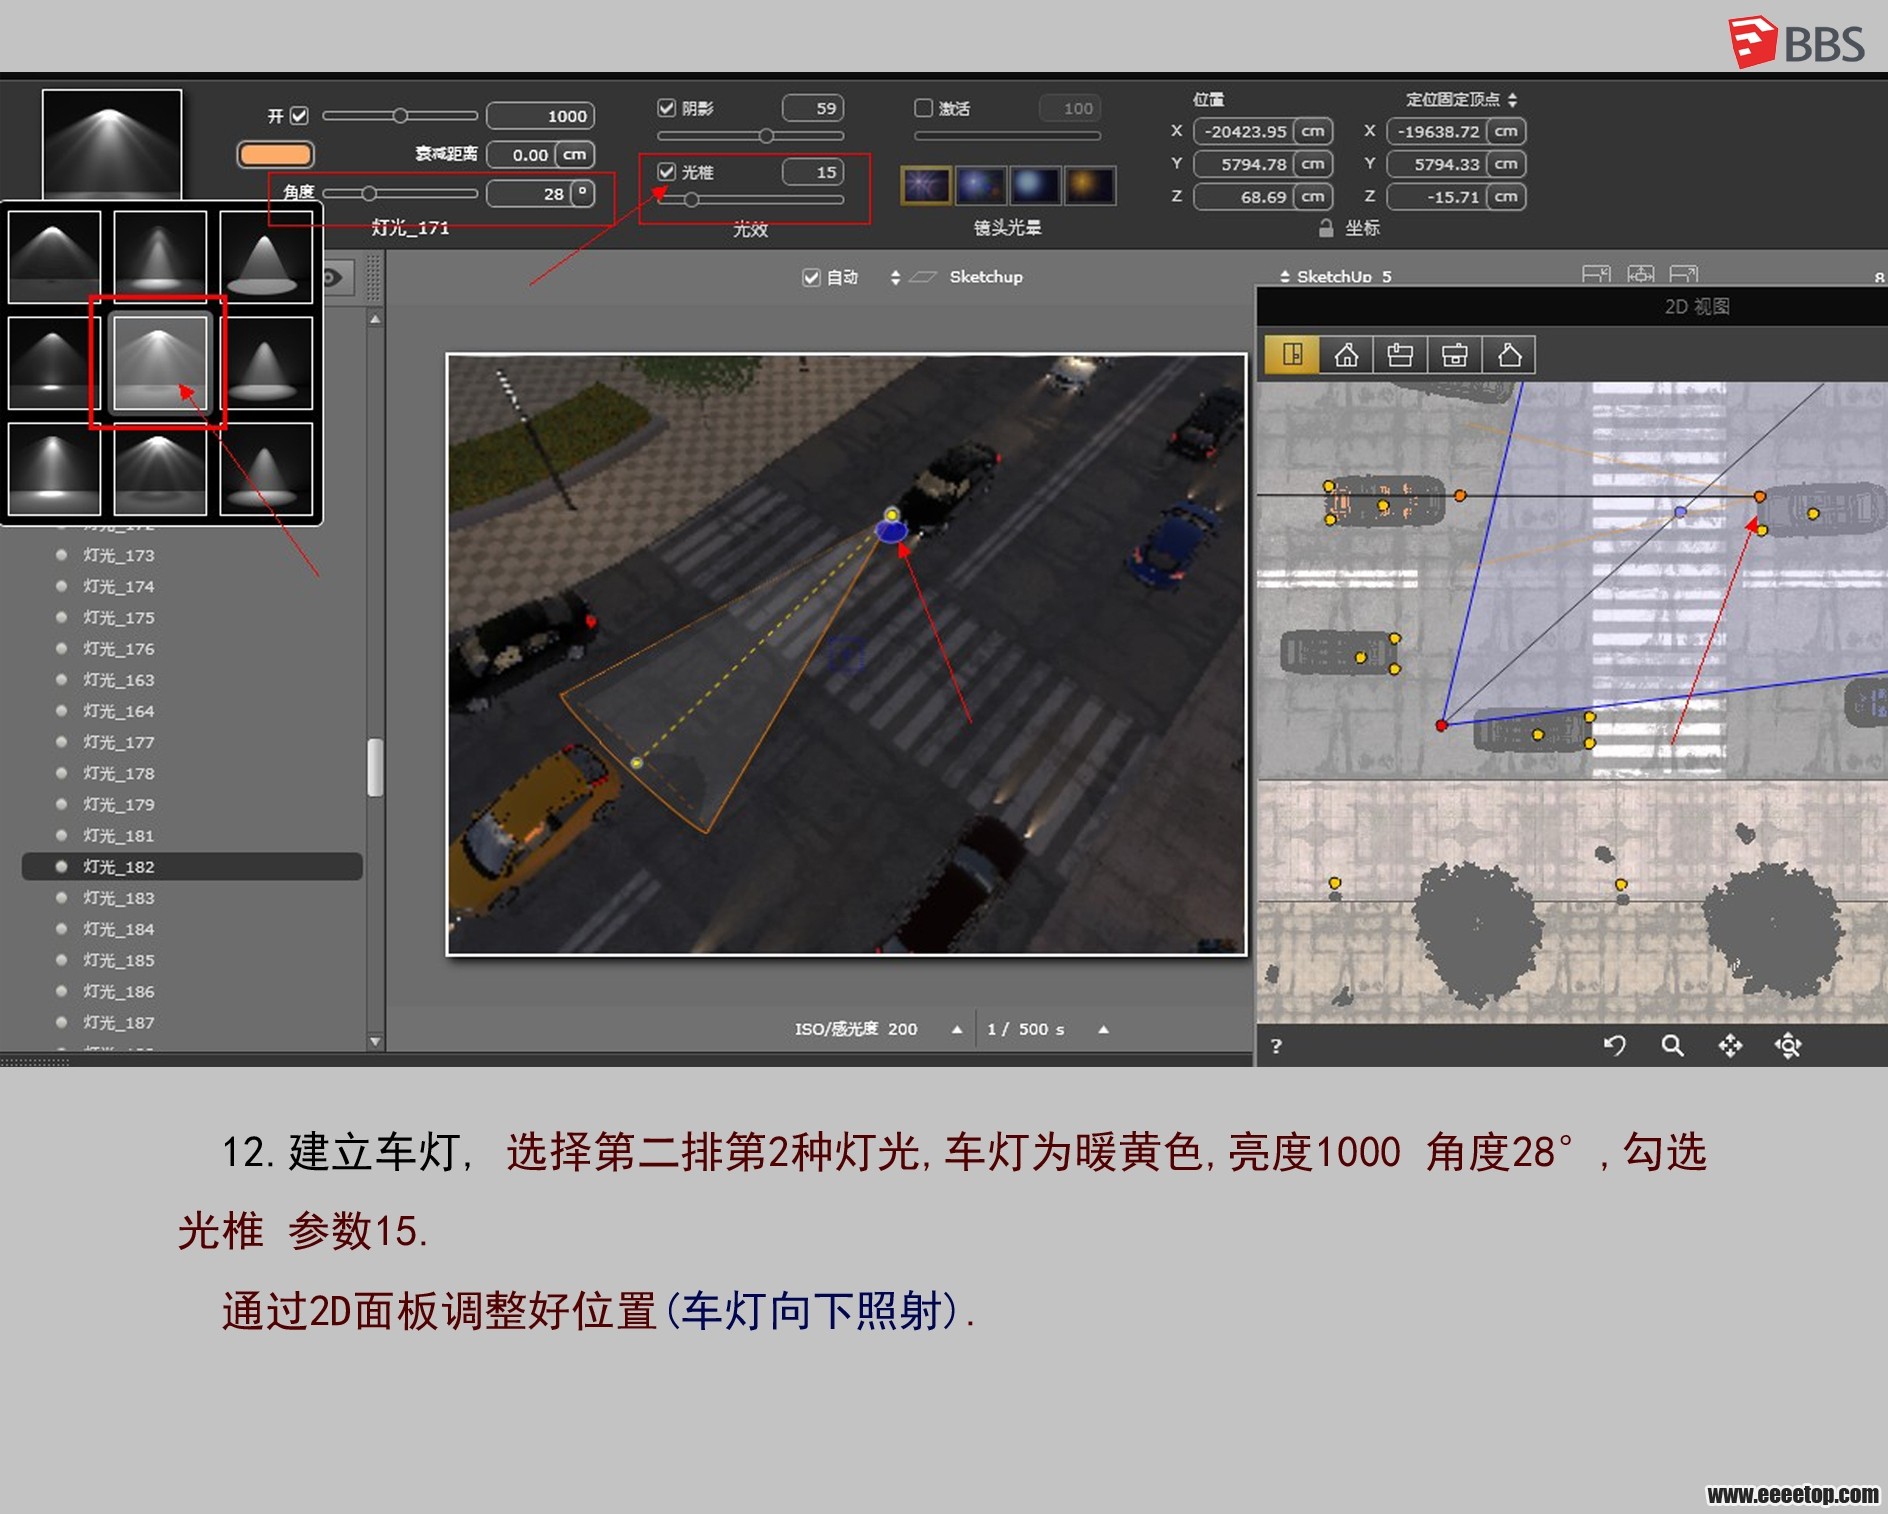The image size is (1888, 1514).
Task: Select 灯光_182 in the light list
Action: pos(192,866)
